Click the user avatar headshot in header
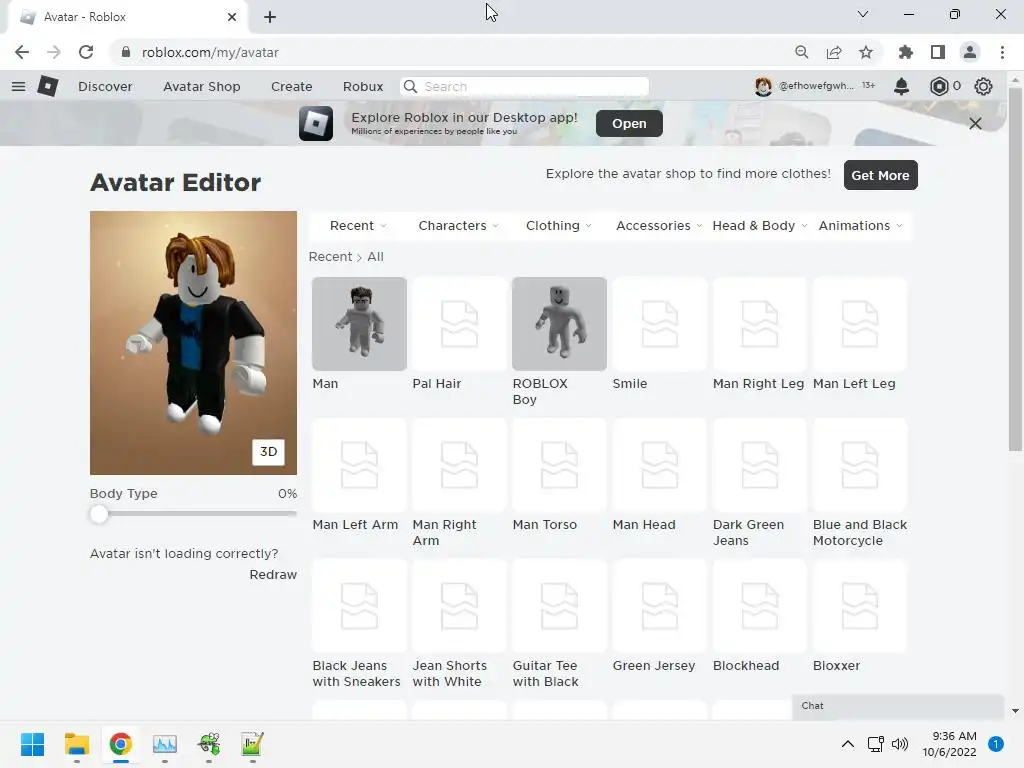Image resolution: width=1024 pixels, height=768 pixels. pyautogui.click(x=763, y=86)
